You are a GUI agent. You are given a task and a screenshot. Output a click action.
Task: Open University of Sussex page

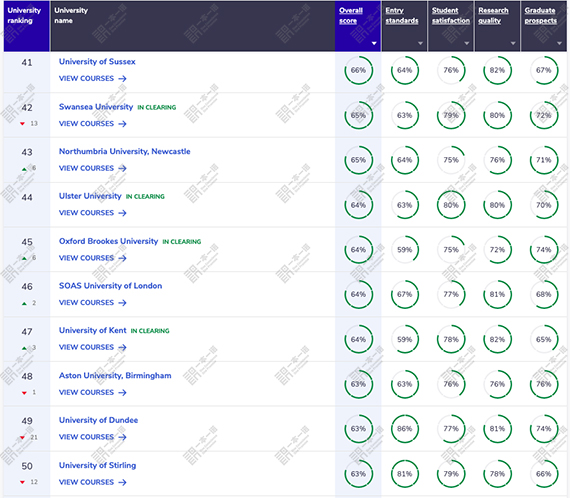coord(97,62)
